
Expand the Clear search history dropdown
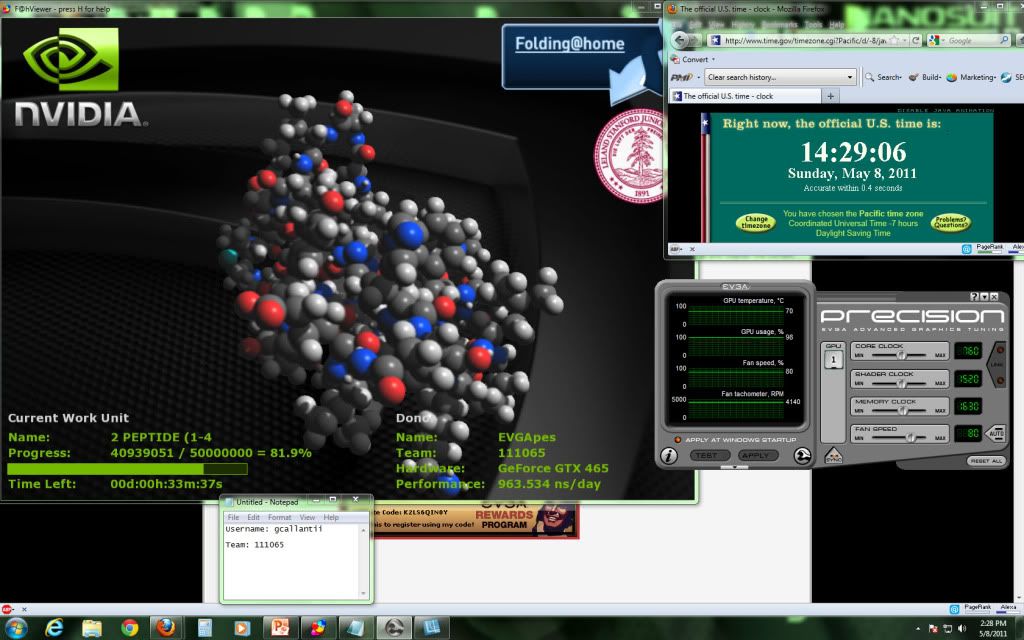tap(850, 77)
